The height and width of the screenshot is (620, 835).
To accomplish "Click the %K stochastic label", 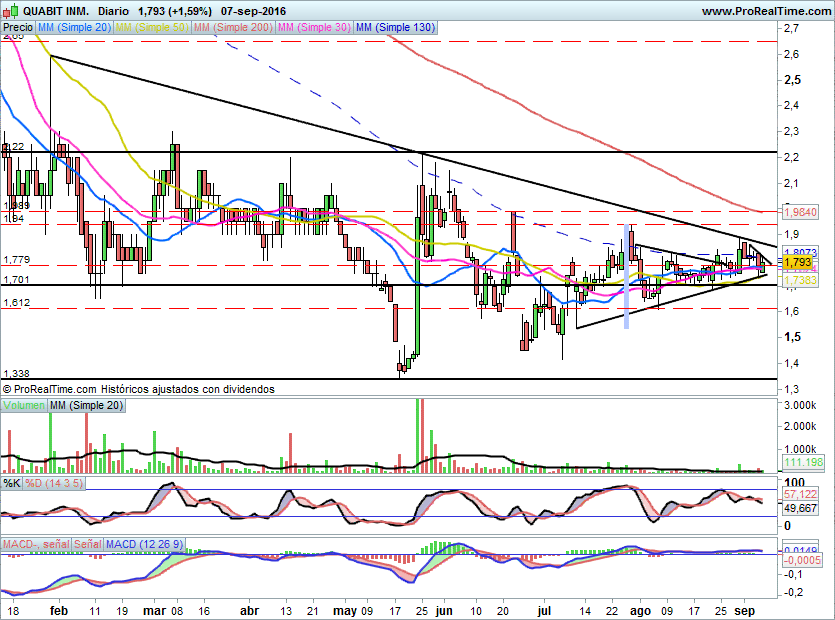I will coord(12,483).
